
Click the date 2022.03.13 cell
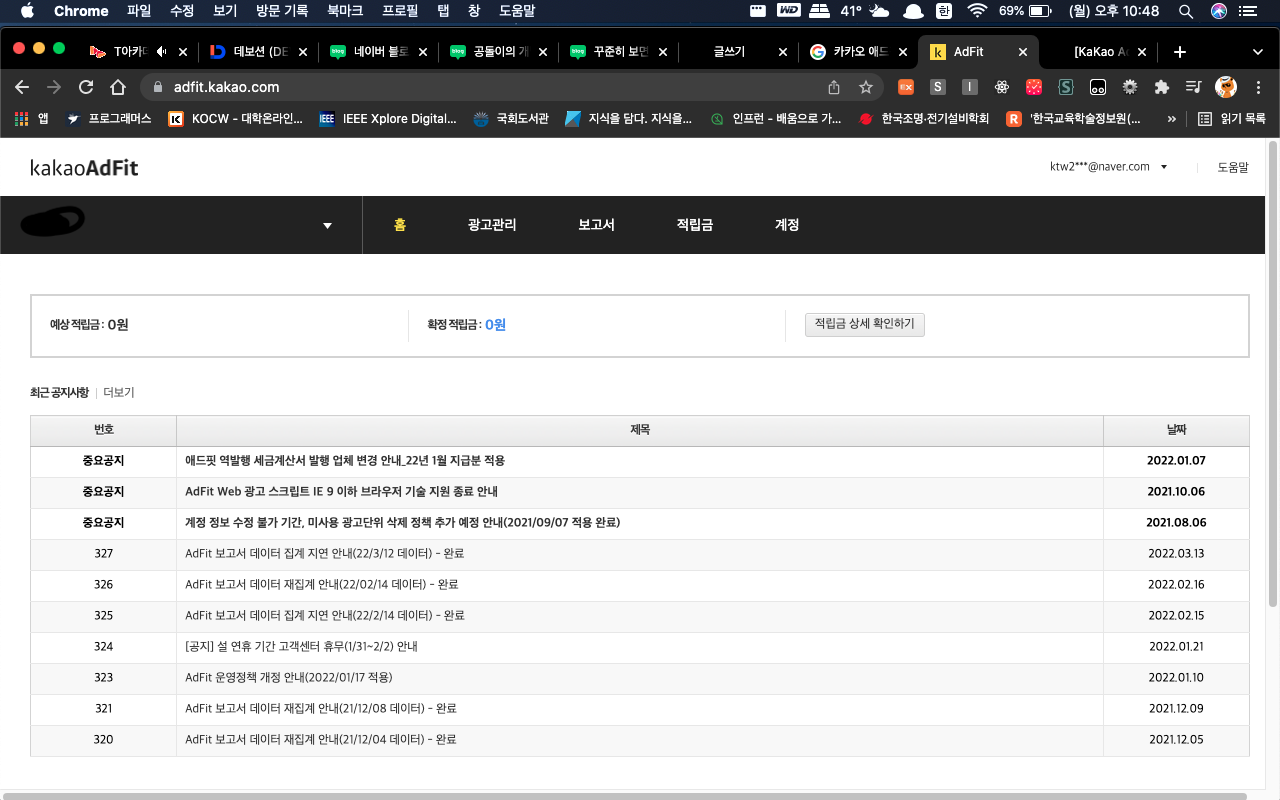coord(1176,554)
